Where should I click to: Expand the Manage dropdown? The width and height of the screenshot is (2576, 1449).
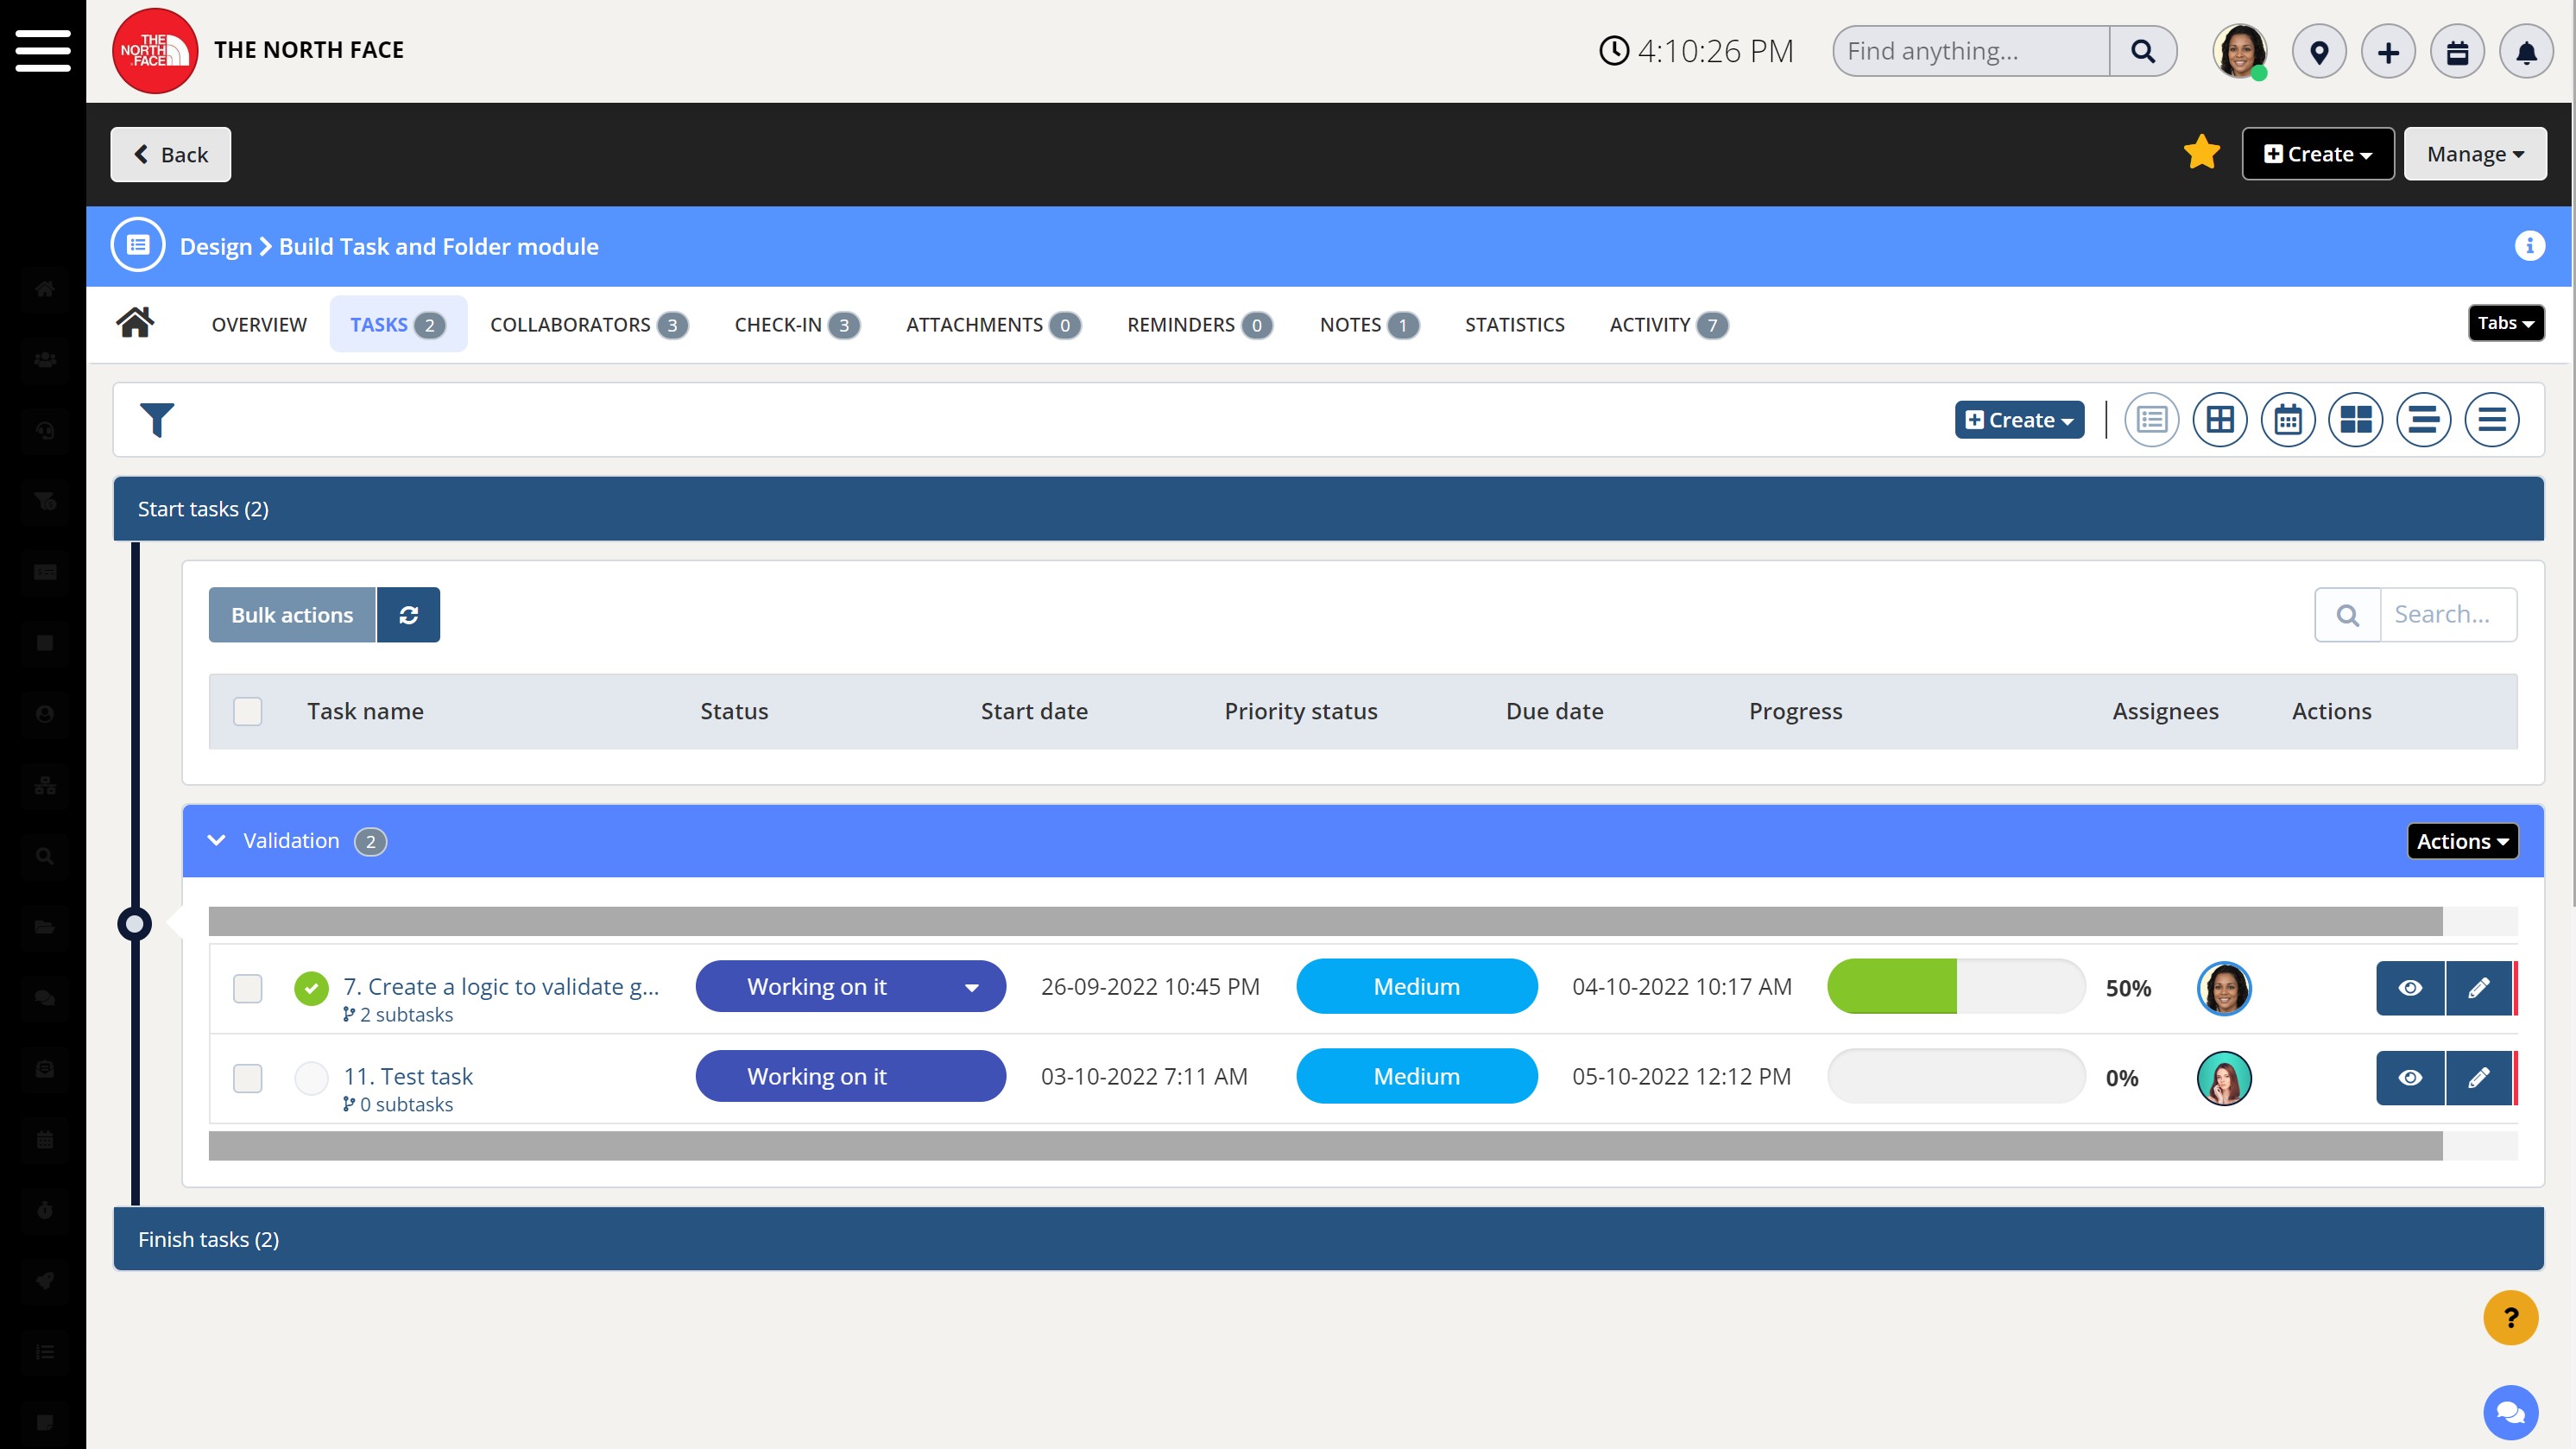click(2474, 154)
